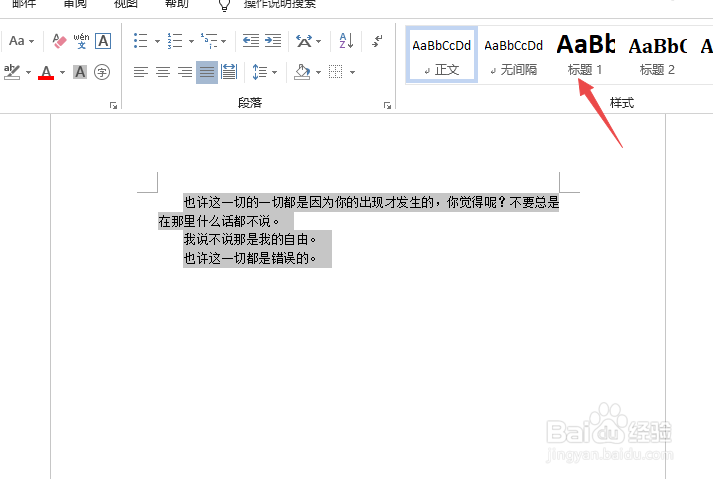Open the 视图 (View) ribbon tab
Viewport: 713px width, 479px height.
click(x=126, y=4)
